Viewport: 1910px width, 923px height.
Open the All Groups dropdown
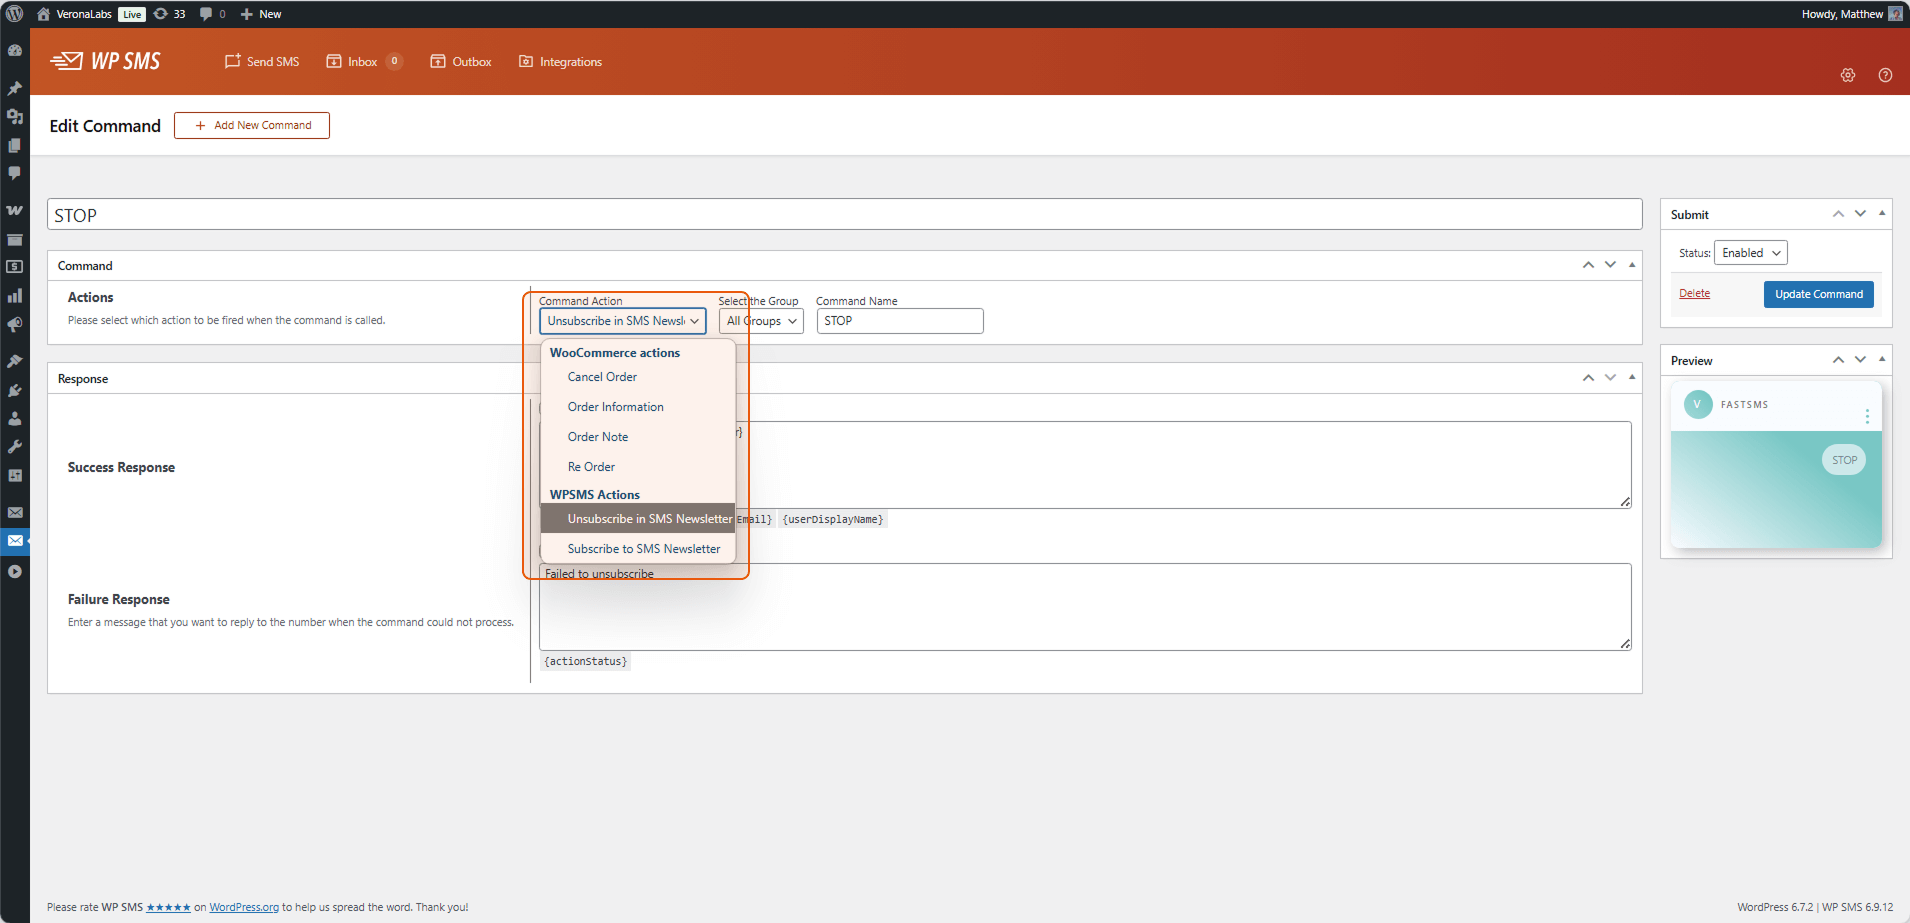coord(761,321)
